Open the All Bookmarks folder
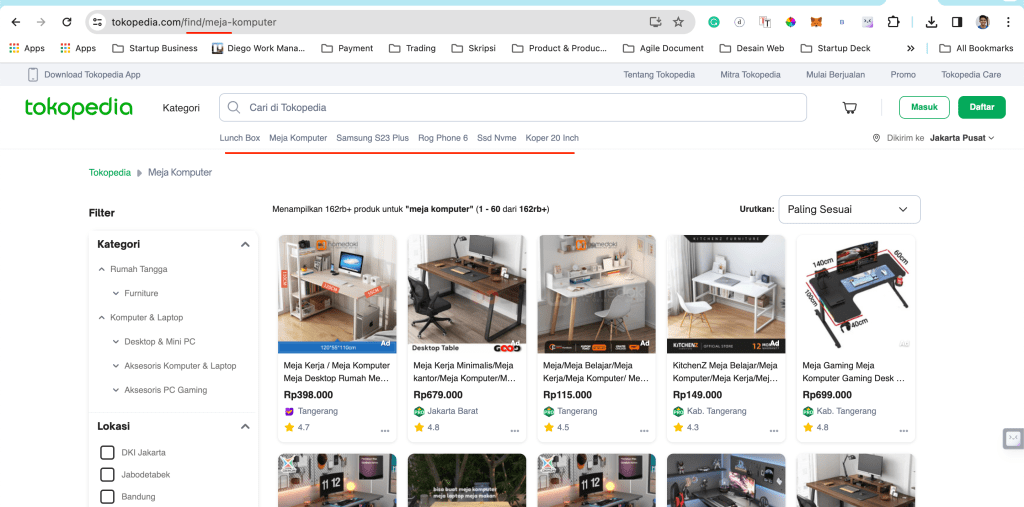 [976, 48]
